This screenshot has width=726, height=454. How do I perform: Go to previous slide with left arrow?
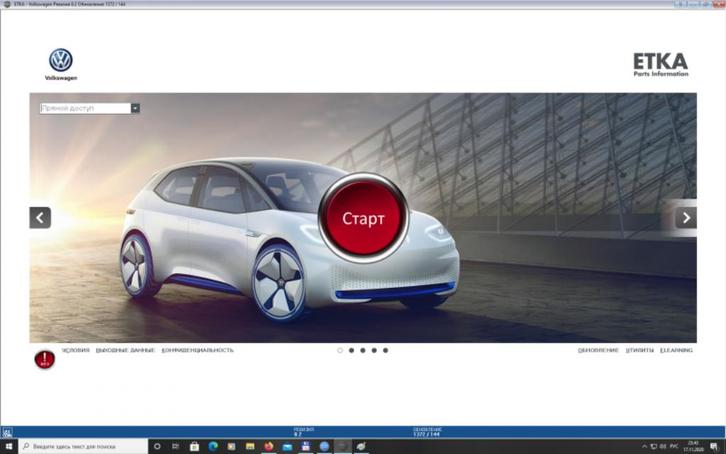tap(40, 217)
